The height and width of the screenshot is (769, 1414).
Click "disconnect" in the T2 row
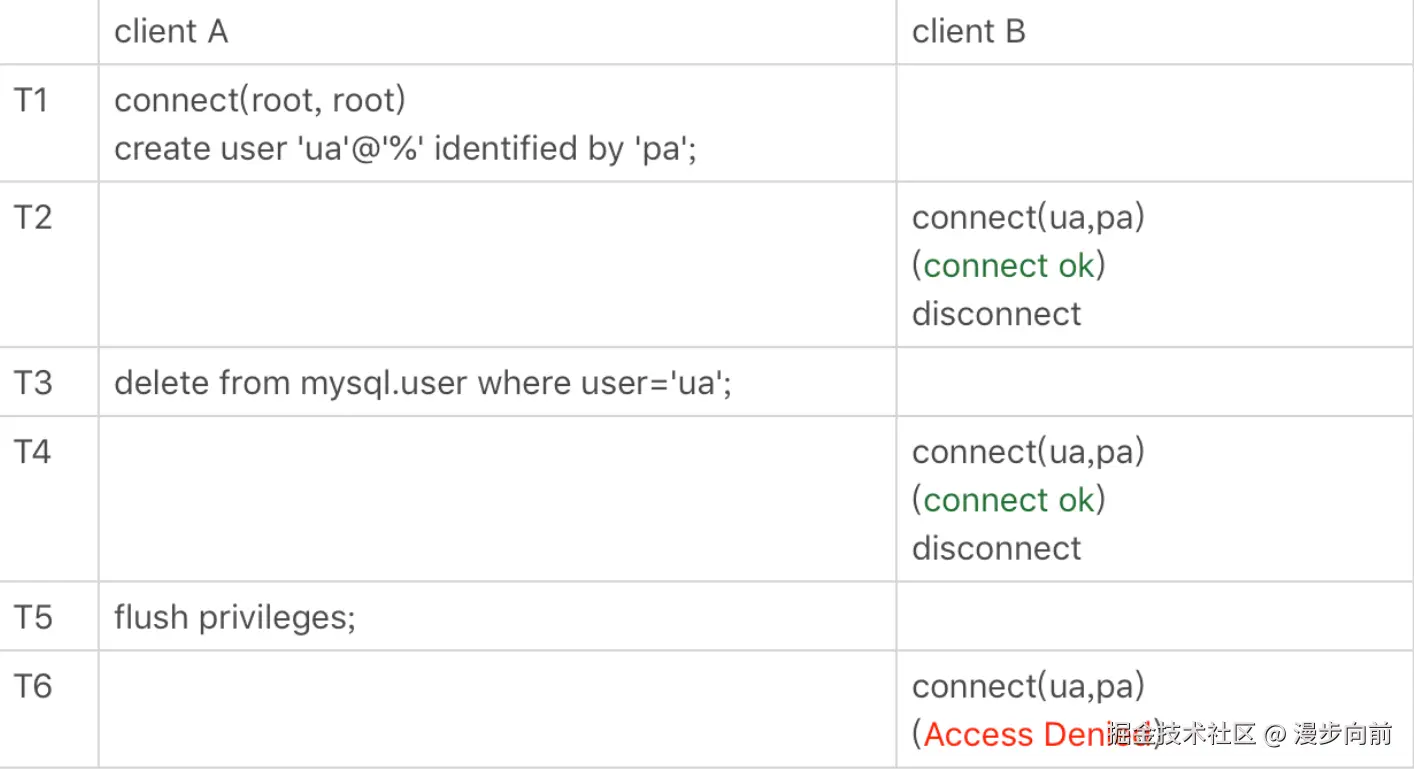(996, 314)
